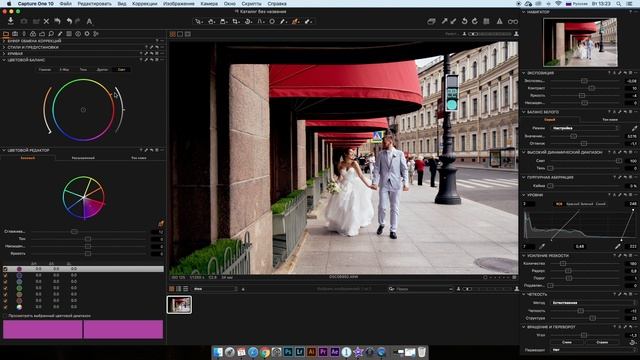This screenshot has width=640, height=360.
Task: Select the Красный channel in Levels
Action: click(x=572, y=204)
